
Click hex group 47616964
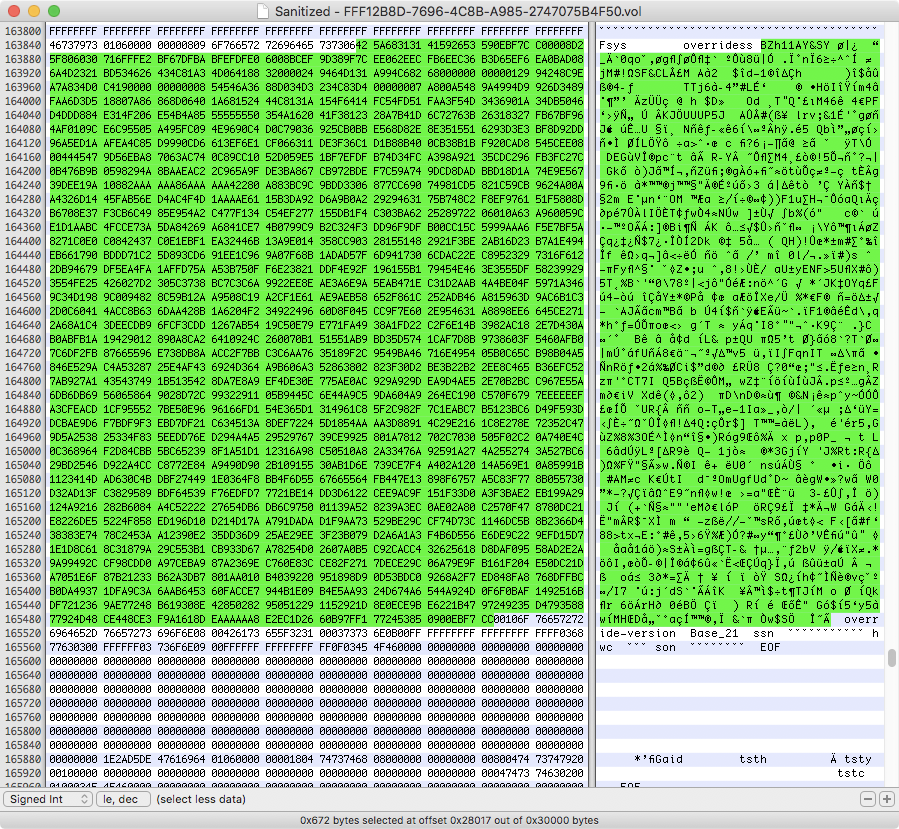pos(181,759)
